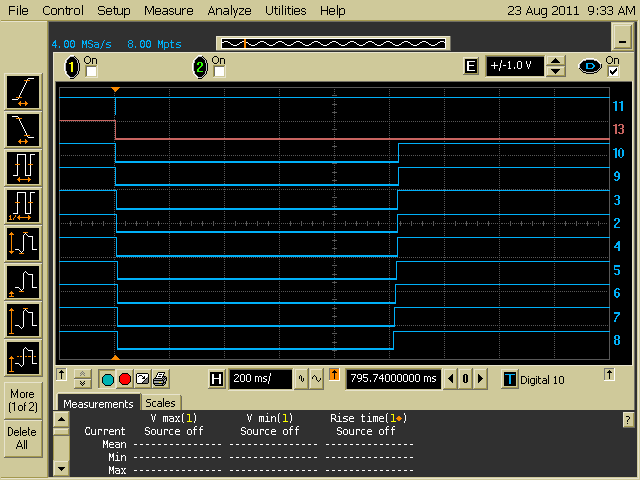Click the orange delay reference arrow icon
Image resolution: width=640 pixels, height=480 pixels.
click(x=334, y=375)
